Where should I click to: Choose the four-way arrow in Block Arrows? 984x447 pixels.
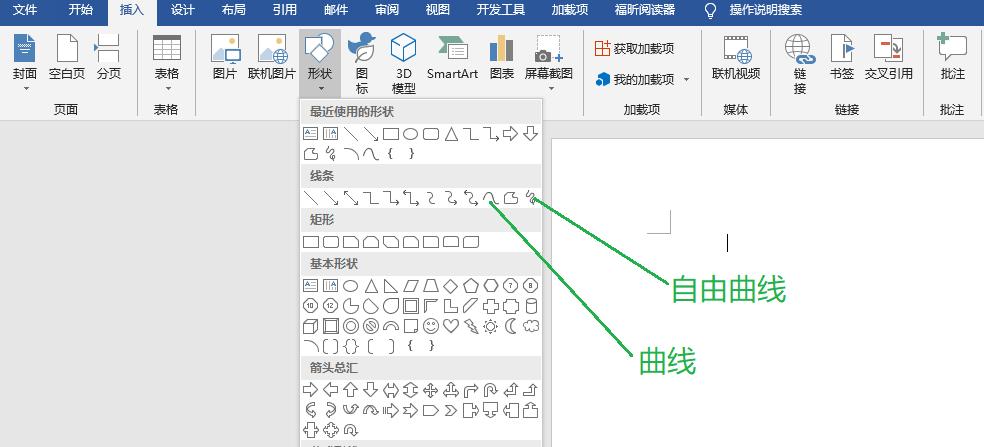(x=430, y=390)
